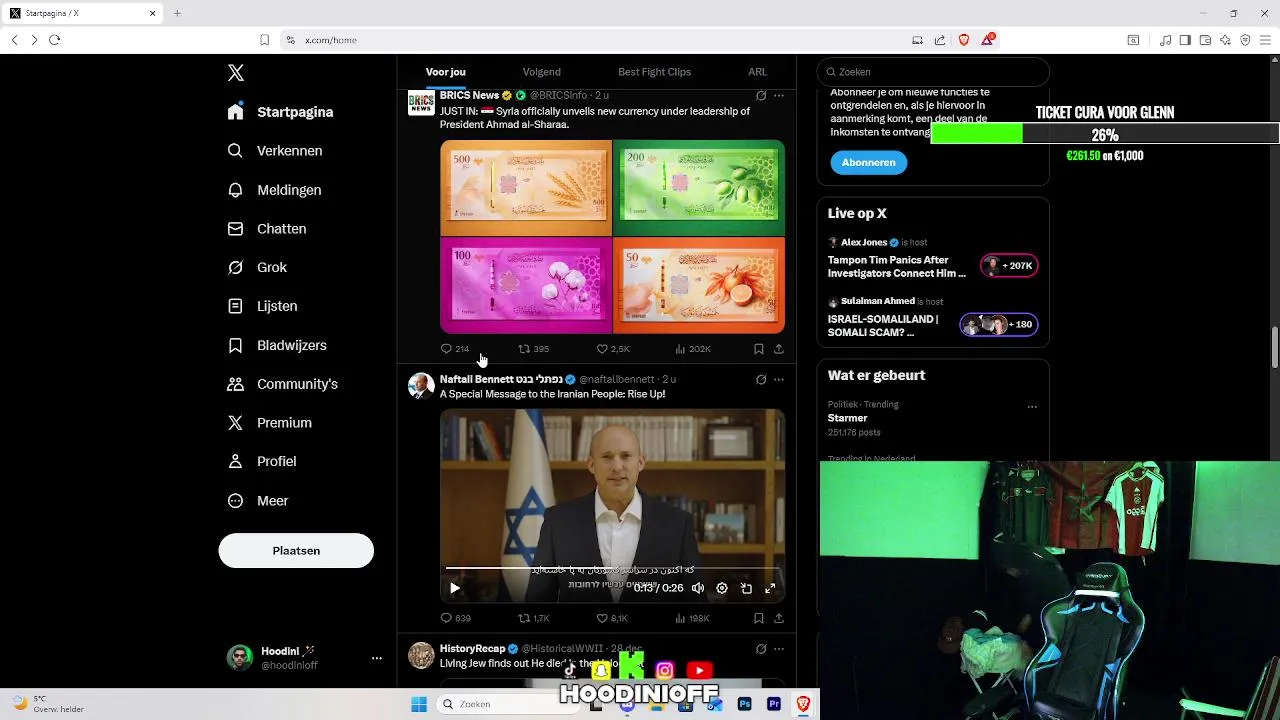Open Bladwijzers bookmarks page

(x=278, y=345)
